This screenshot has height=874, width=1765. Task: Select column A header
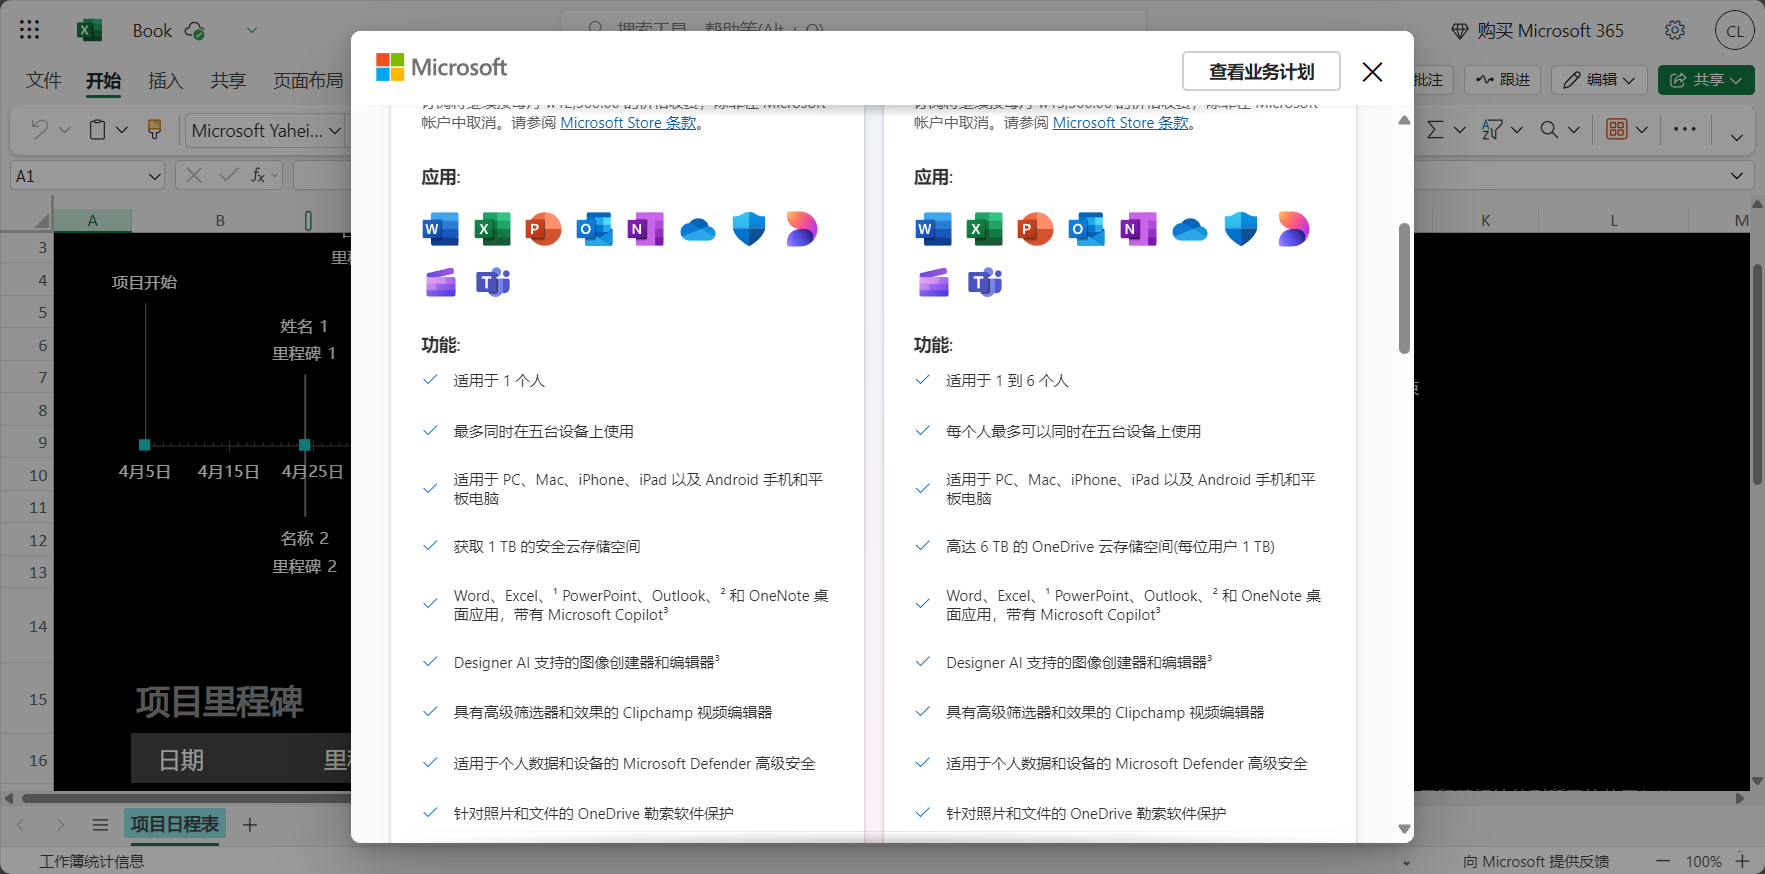pos(92,220)
